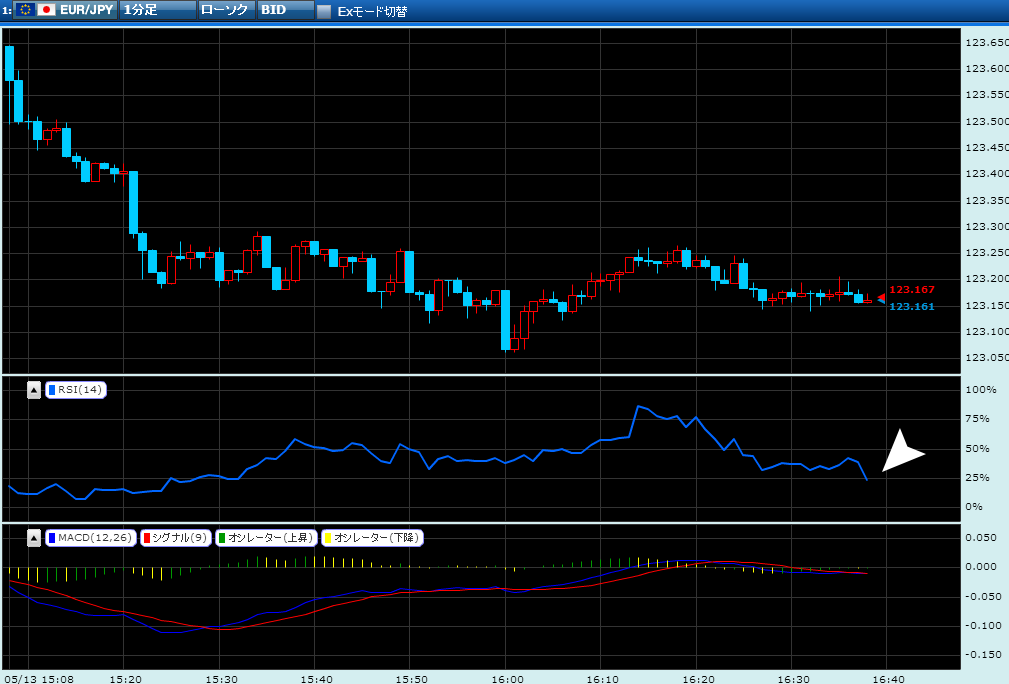Image resolution: width=1009 pixels, height=684 pixels.
Task: Click the 75% RSI scale label
Action: pyautogui.click(x=977, y=419)
